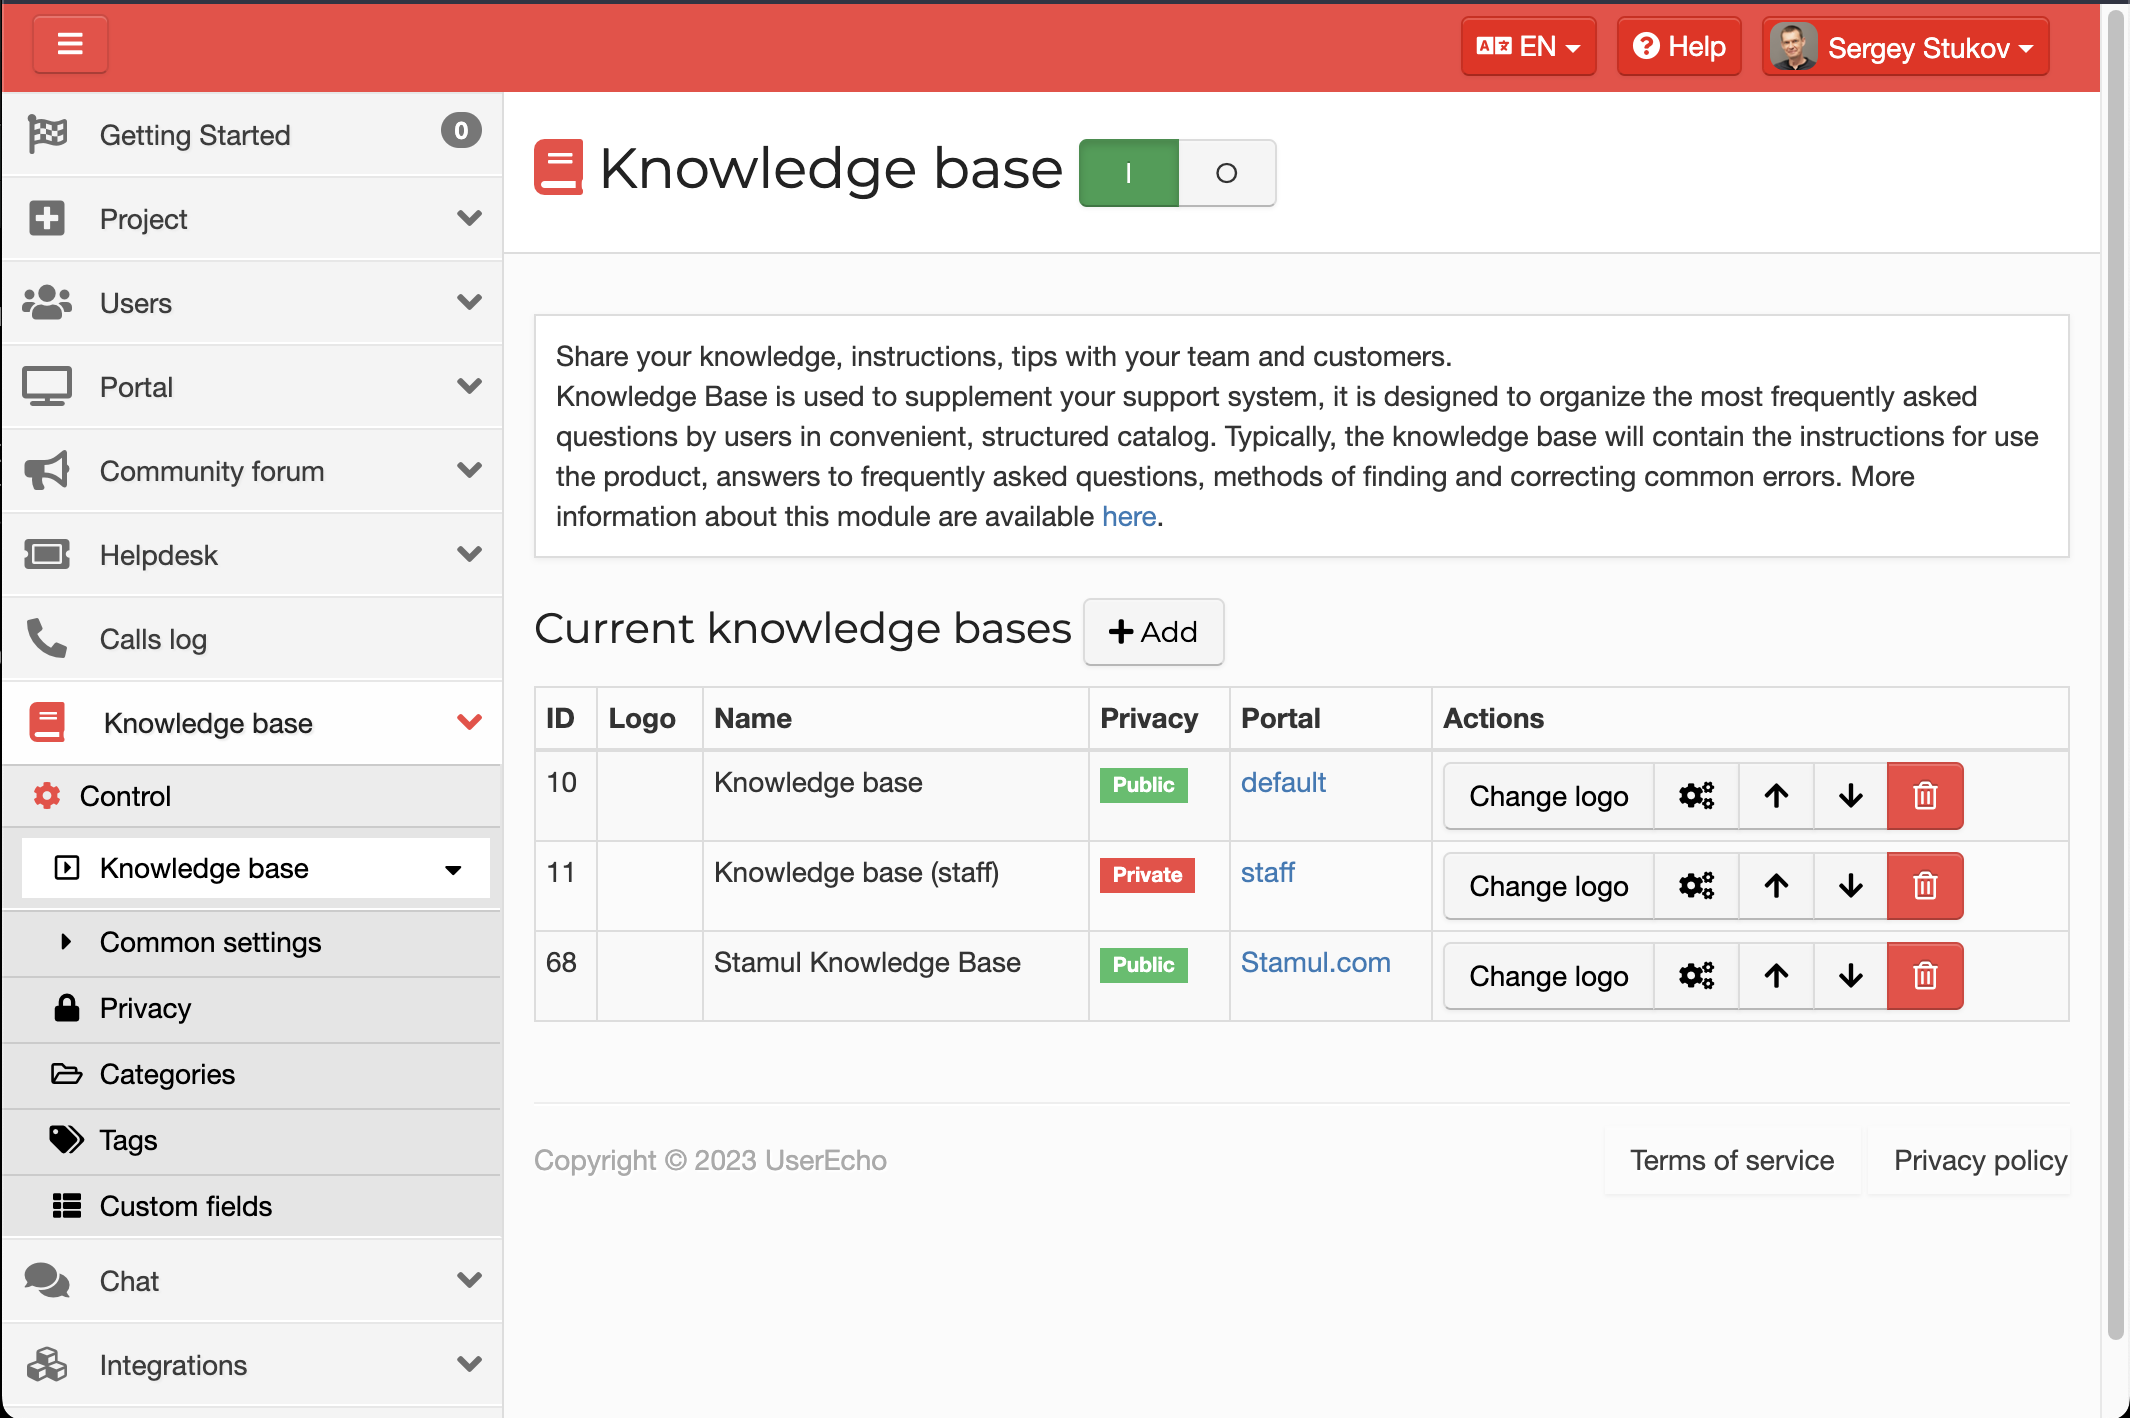Click the Getting Started flag icon
2130x1418 pixels.
47,134
